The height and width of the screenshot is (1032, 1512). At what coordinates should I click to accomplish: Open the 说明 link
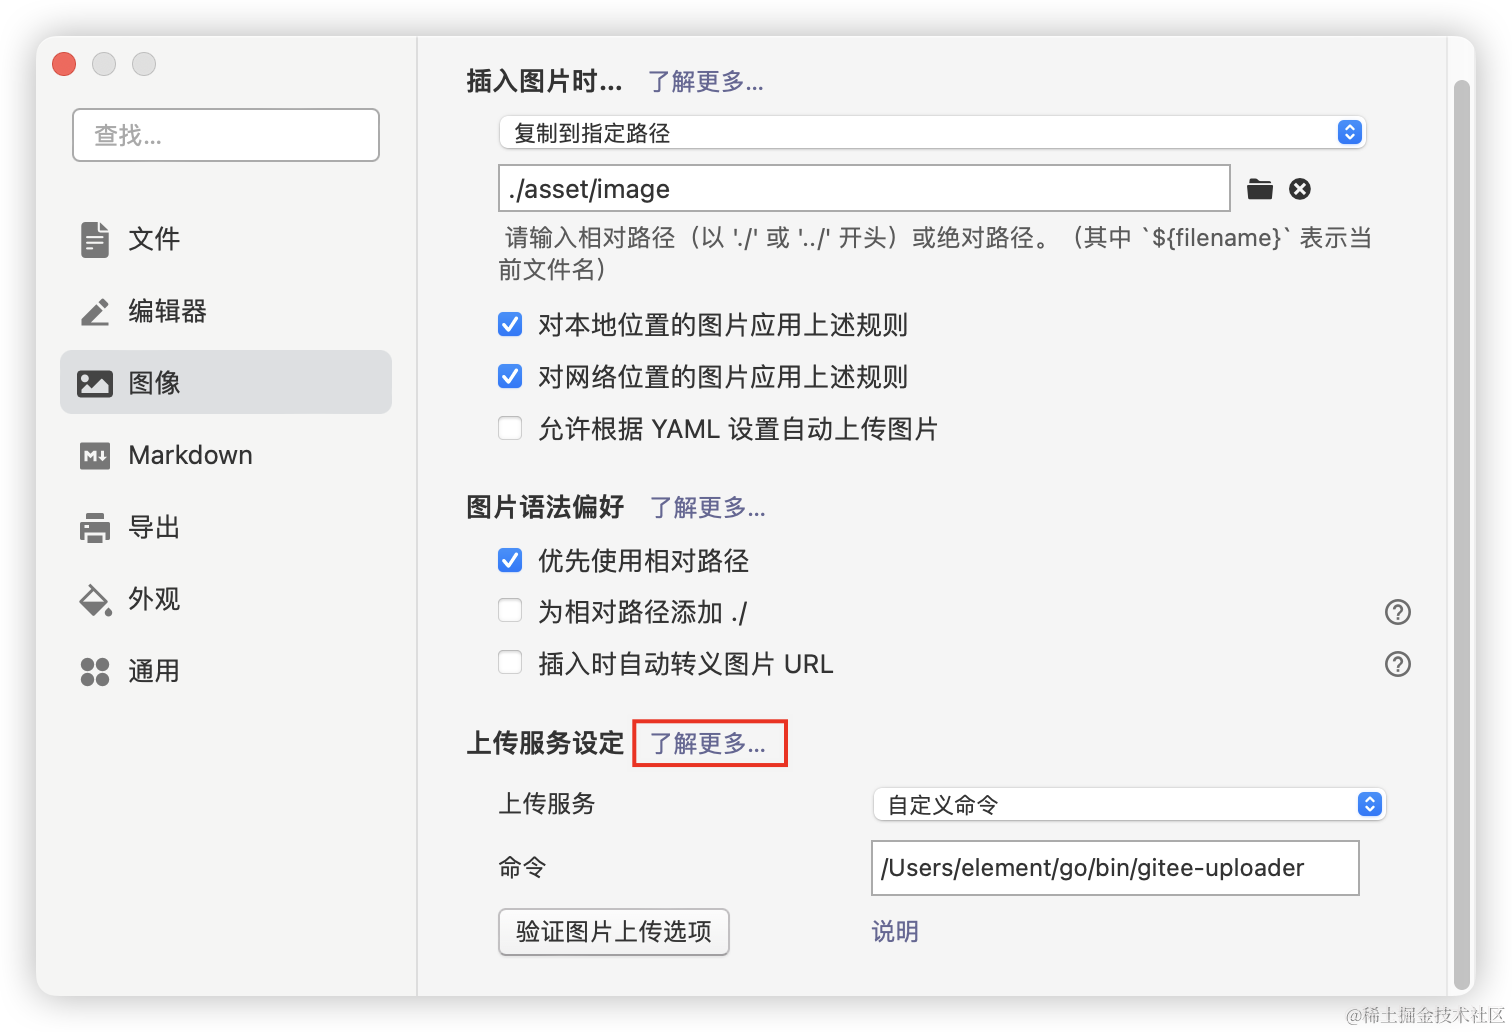pos(895,932)
